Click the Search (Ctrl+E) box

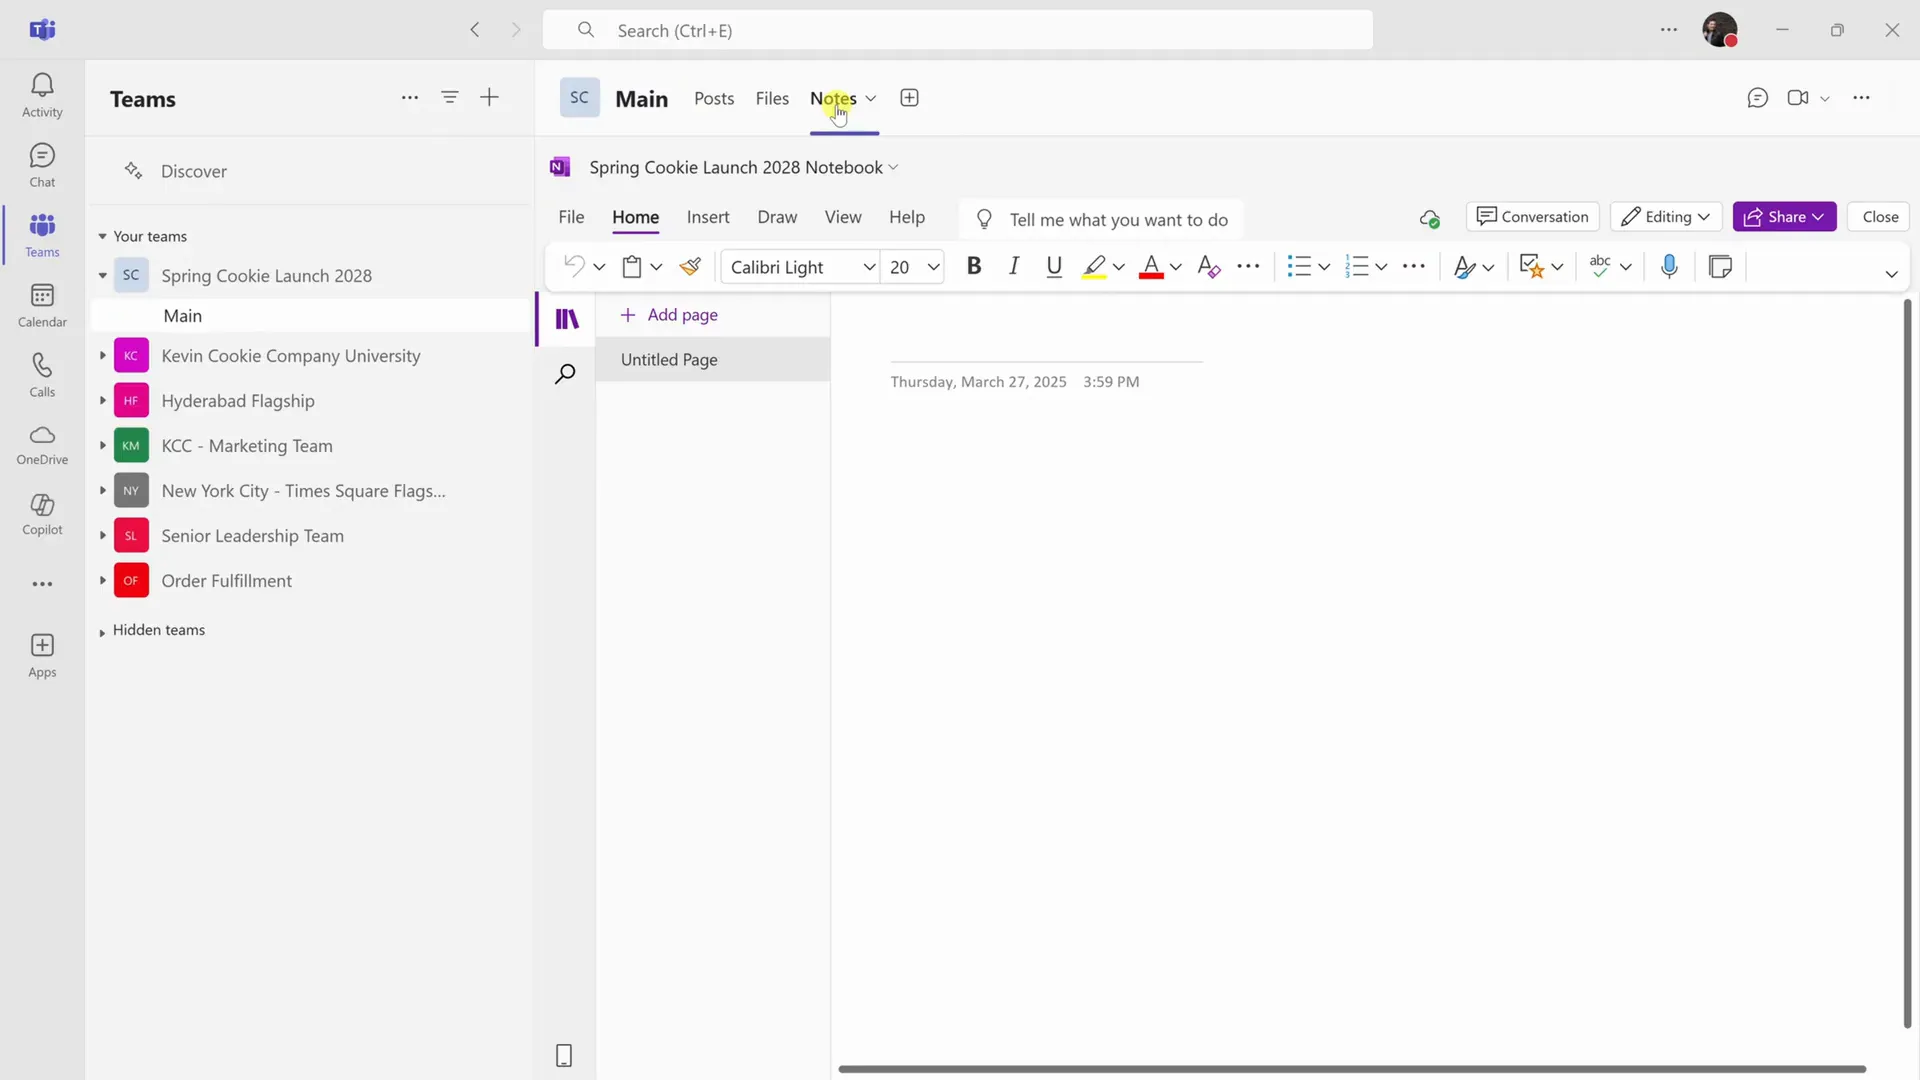(957, 30)
